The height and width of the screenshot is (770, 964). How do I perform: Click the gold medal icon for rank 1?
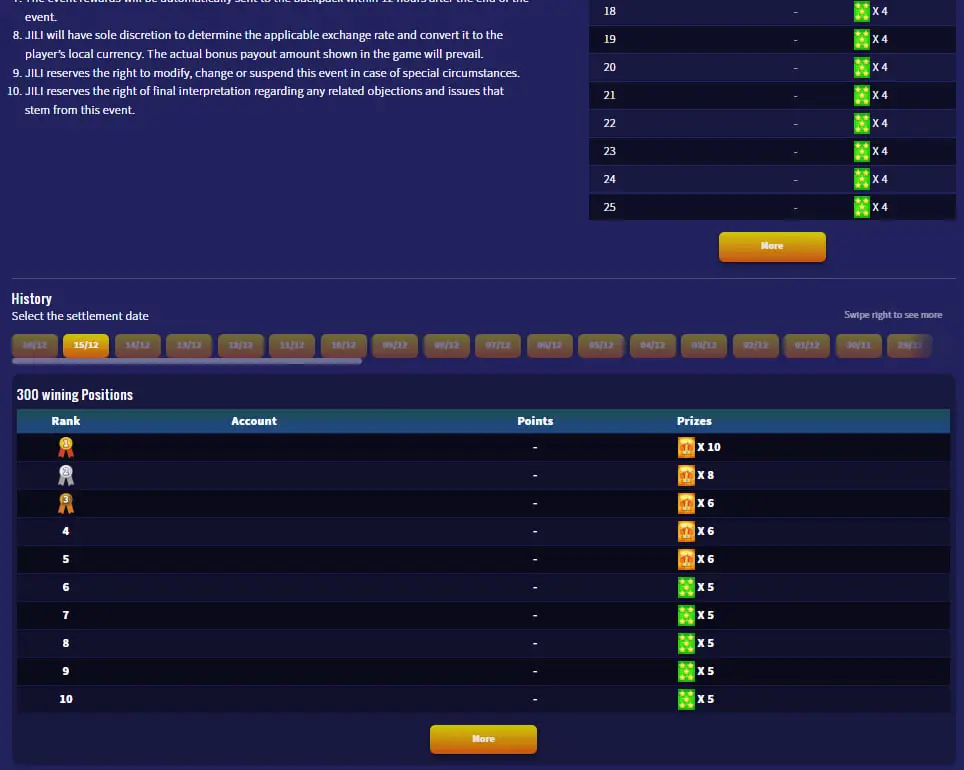[x=66, y=447]
